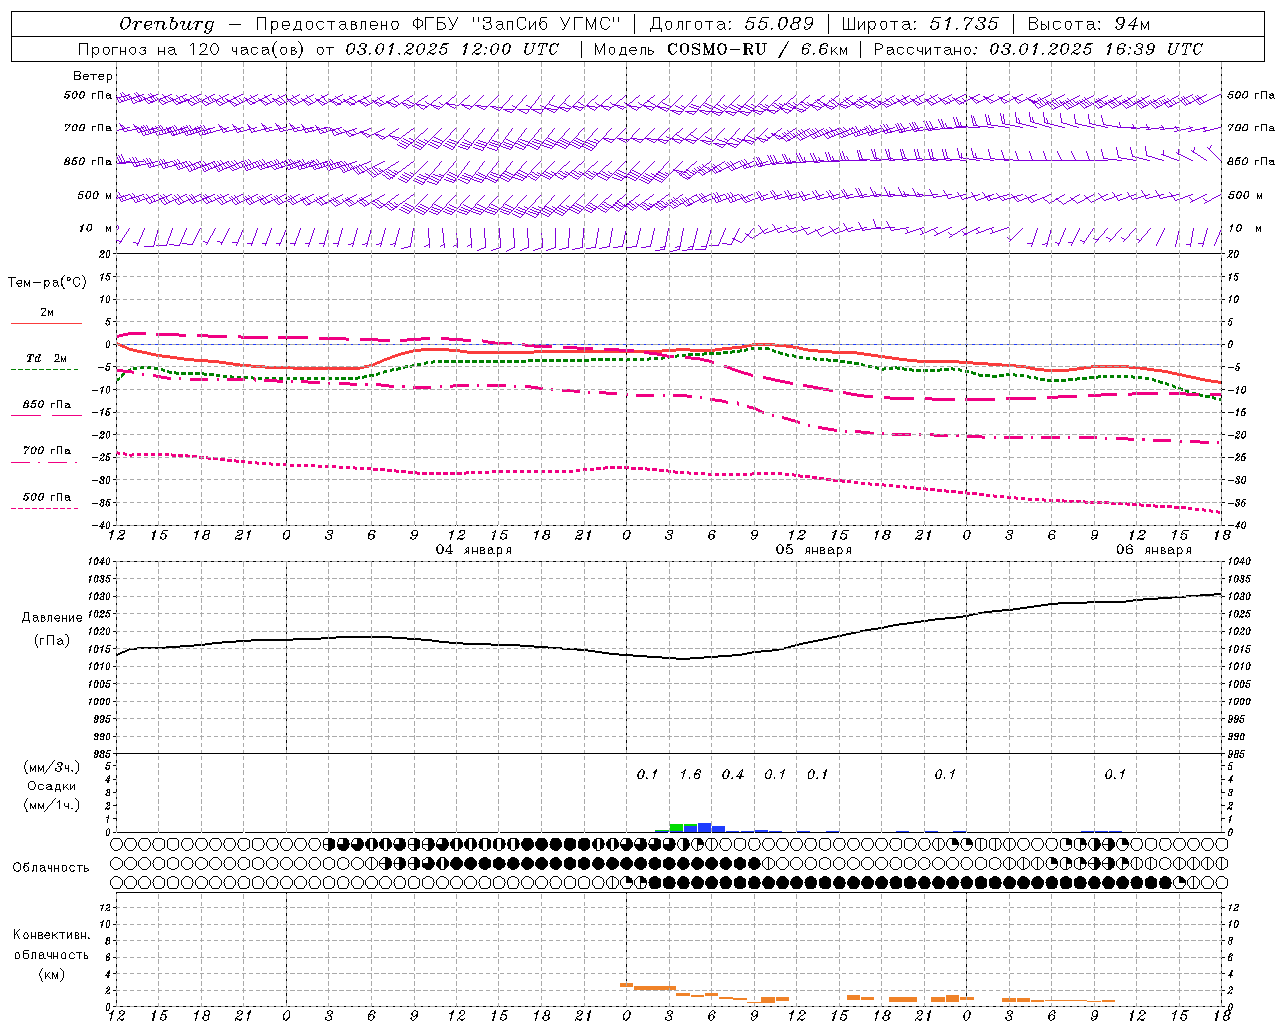Click the 0.4 precipitation amount value
The width and height of the screenshot is (1280, 1024).
[733, 774]
